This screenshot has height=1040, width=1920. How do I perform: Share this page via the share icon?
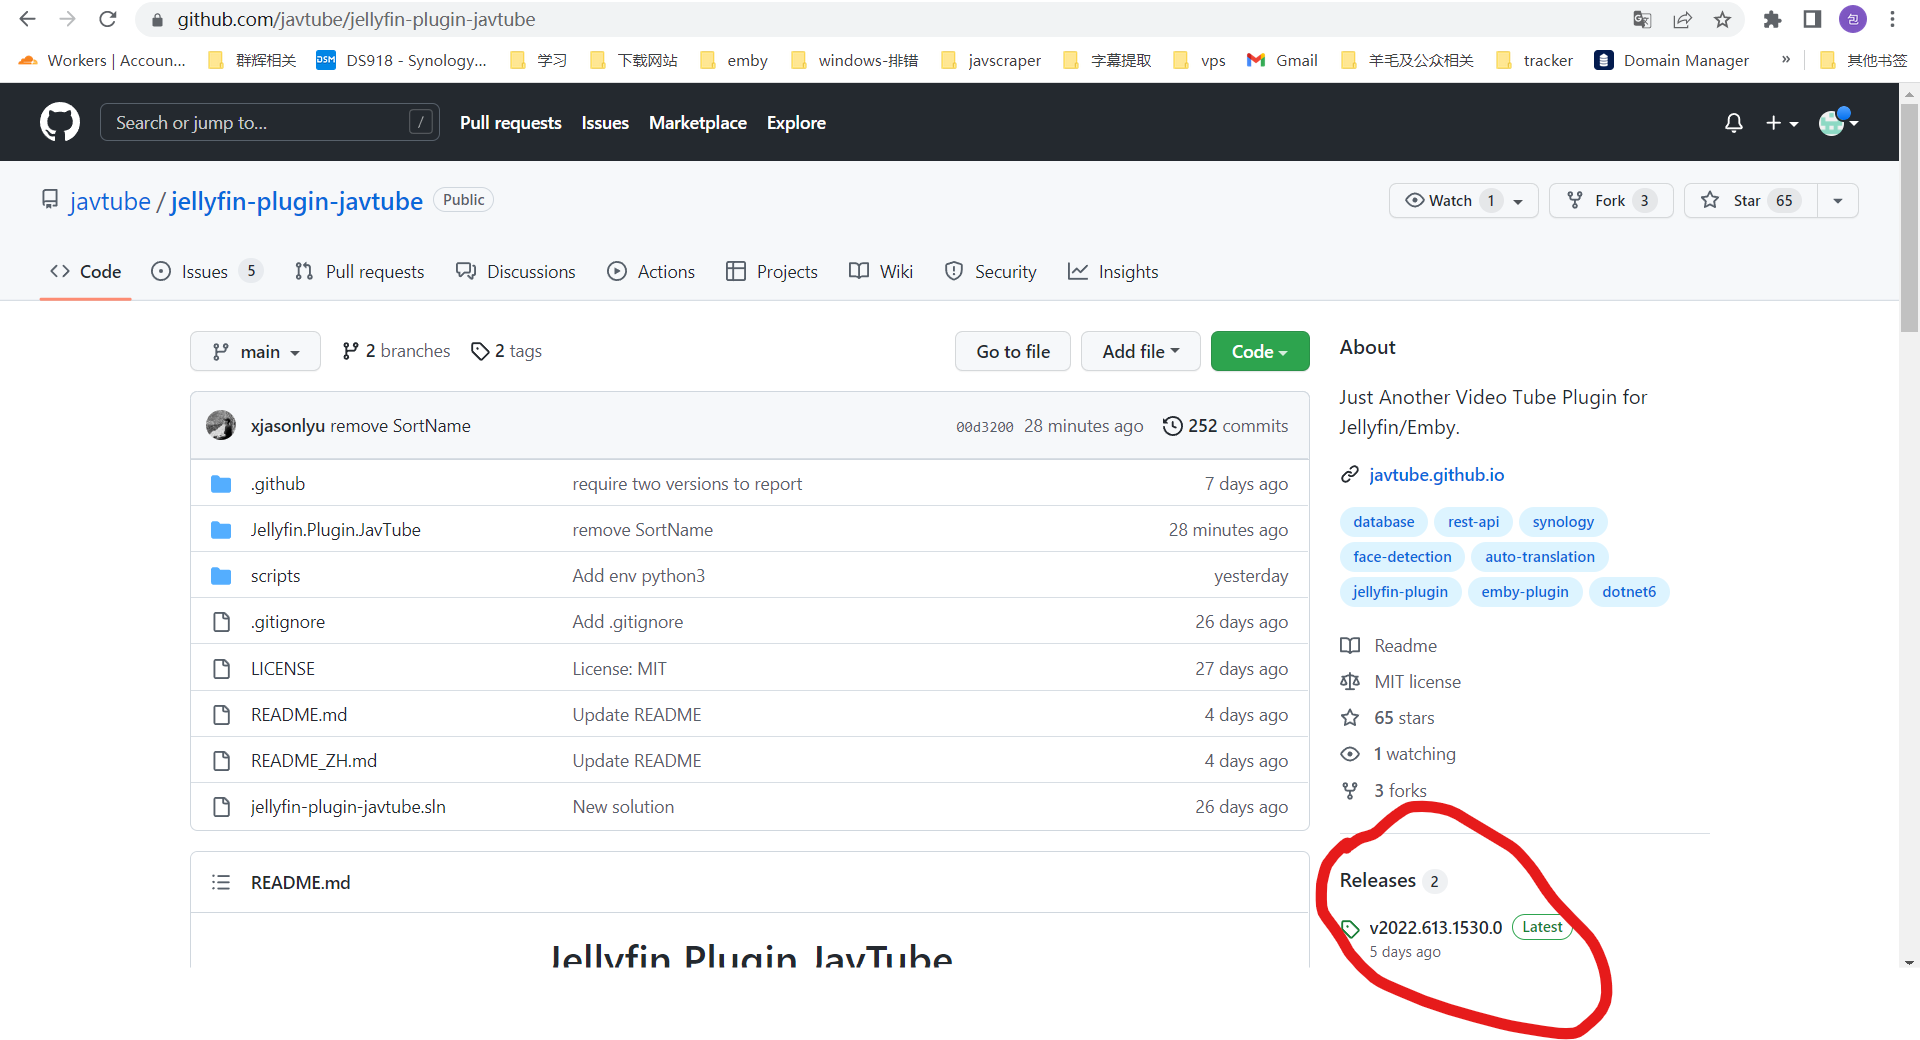pyautogui.click(x=1682, y=19)
